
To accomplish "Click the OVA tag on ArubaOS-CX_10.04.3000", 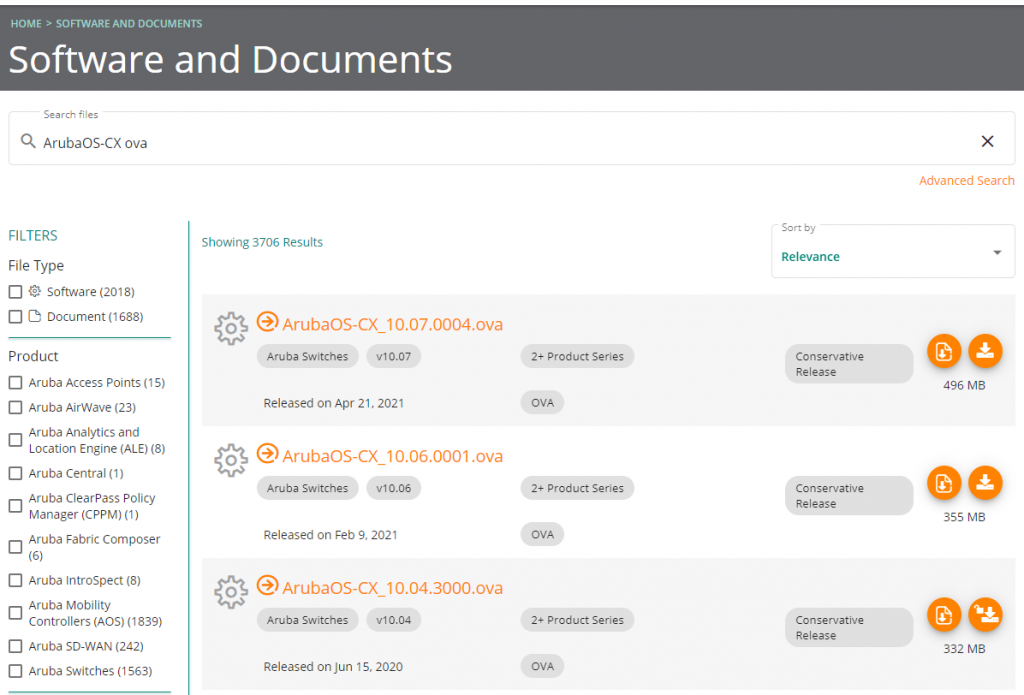I will coord(542,666).
